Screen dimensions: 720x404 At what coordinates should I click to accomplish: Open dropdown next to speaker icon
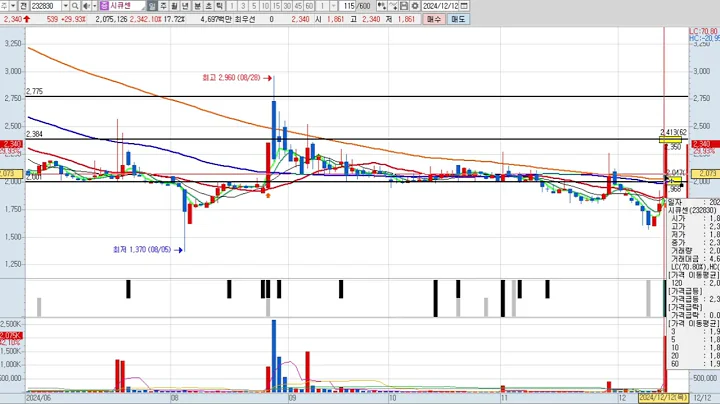point(95,6)
